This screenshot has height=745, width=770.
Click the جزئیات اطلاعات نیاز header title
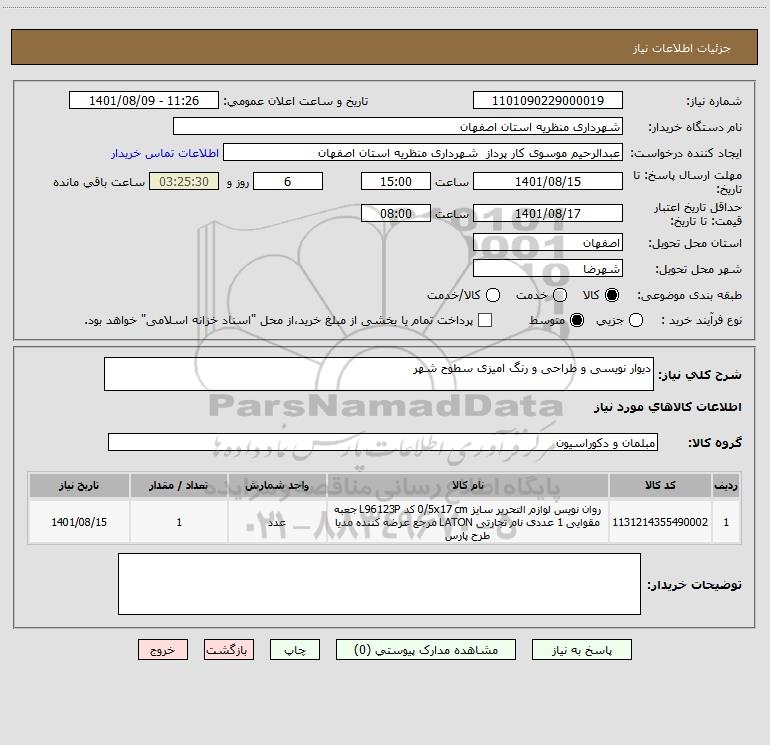click(x=681, y=48)
